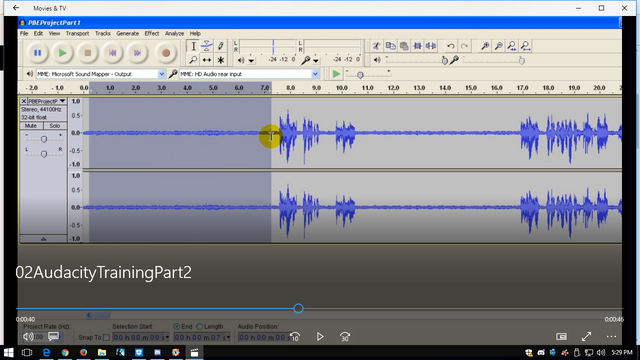The width and height of the screenshot is (640, 360).
Task: Open File Explorer from the taskbar
Action: click(102, 352)
